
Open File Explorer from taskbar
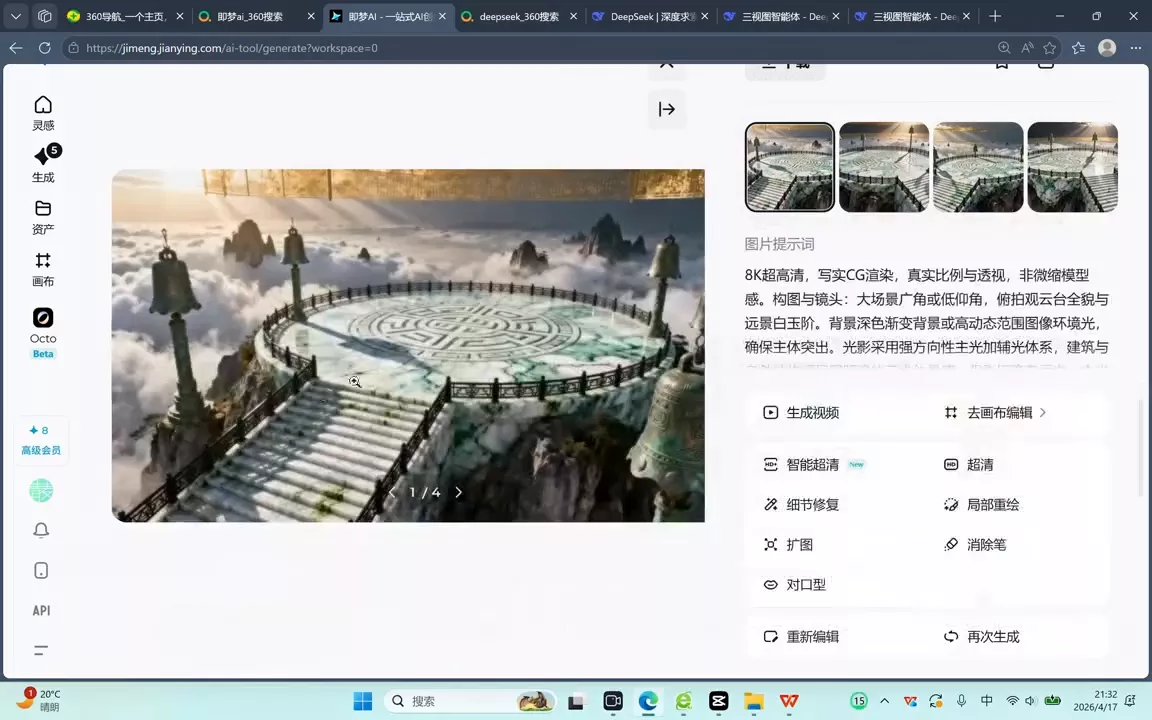[x=754, y=701]
